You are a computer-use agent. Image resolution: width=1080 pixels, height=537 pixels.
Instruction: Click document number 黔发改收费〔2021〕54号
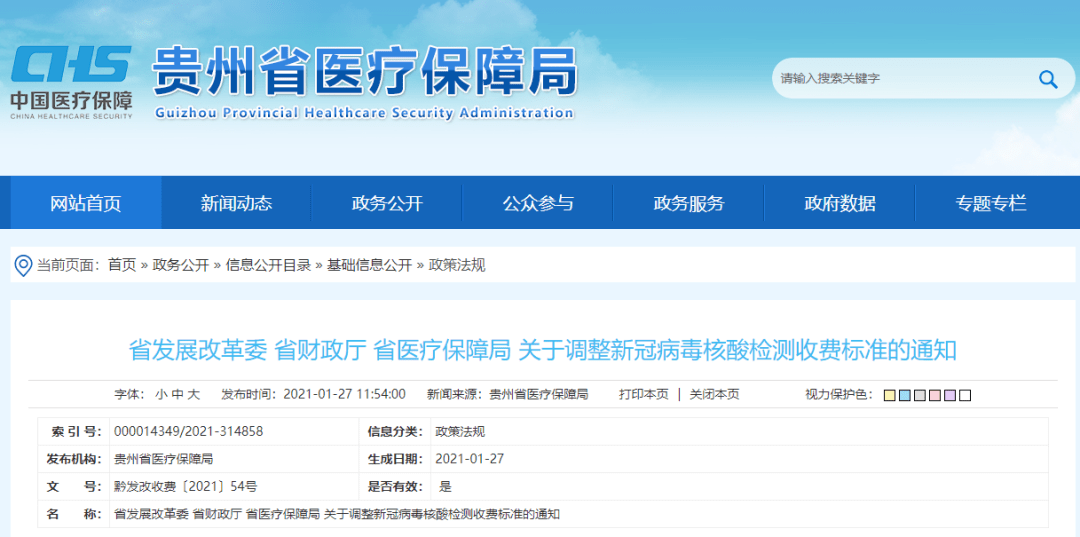click(185, 487)
